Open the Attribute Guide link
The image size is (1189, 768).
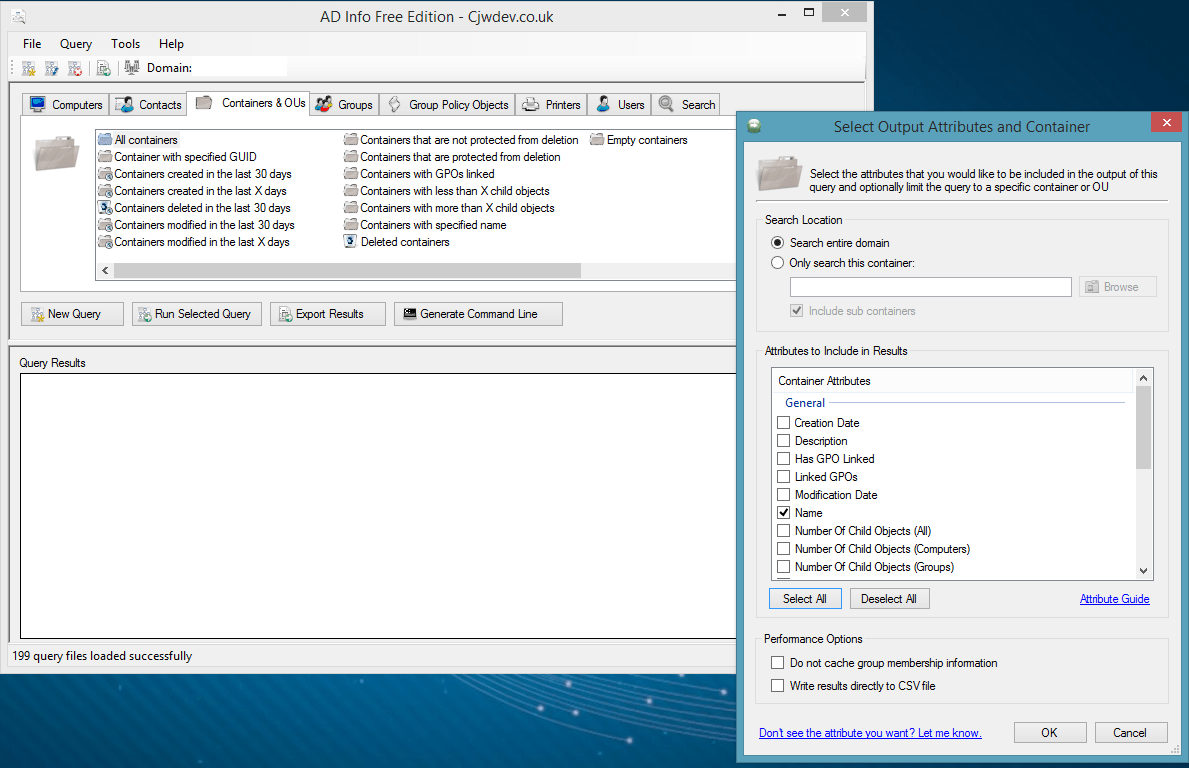[1114, 598]
